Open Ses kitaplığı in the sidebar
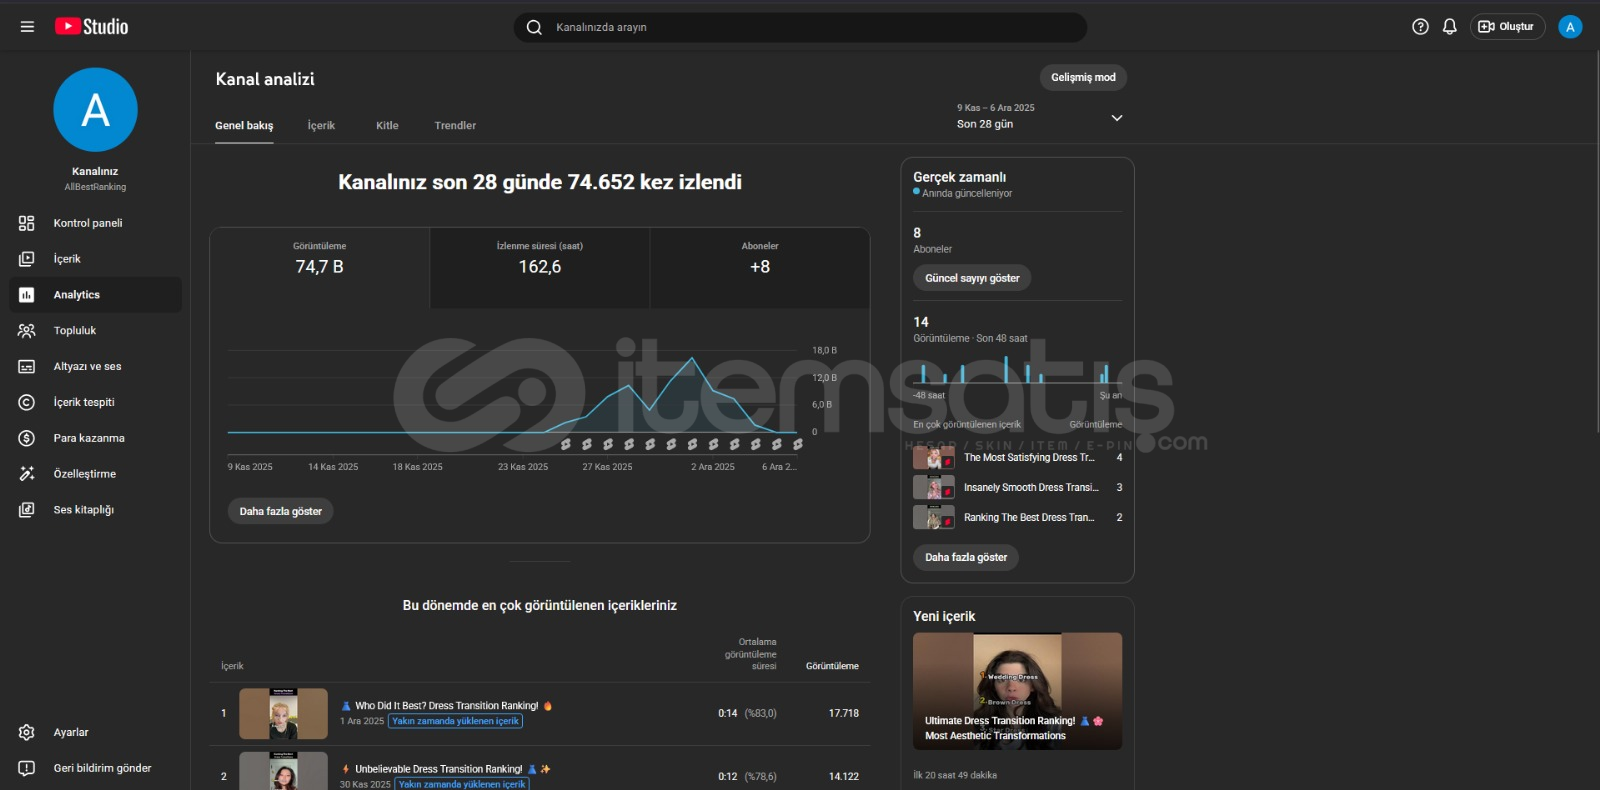Screen dimensions: 1600x790 pos(84,510)
